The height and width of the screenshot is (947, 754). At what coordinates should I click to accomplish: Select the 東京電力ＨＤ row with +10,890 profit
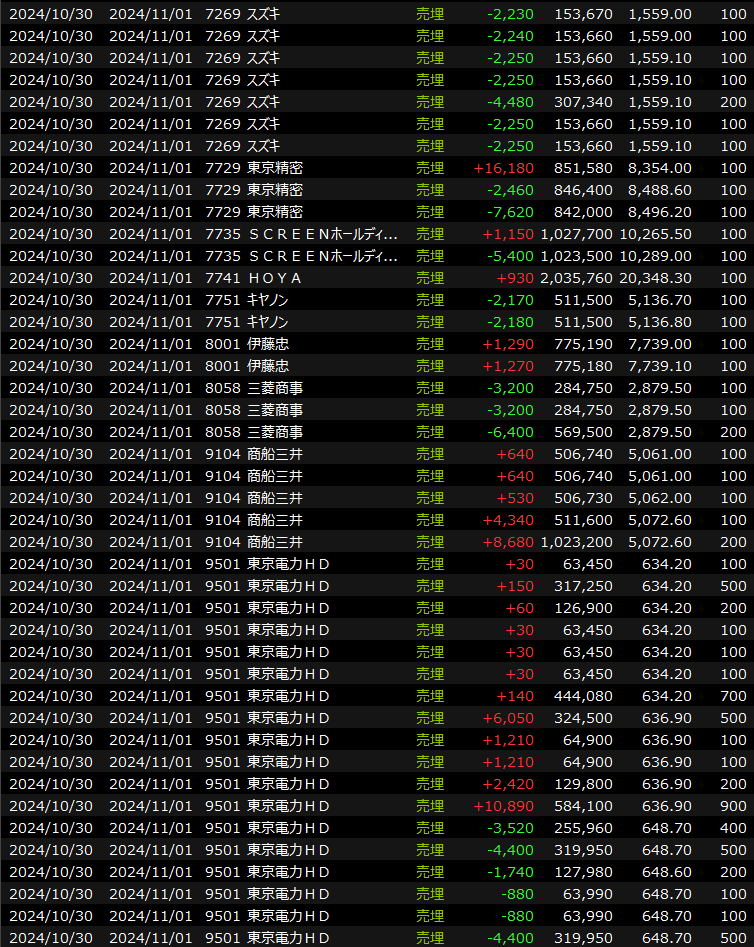click(376, 806)
